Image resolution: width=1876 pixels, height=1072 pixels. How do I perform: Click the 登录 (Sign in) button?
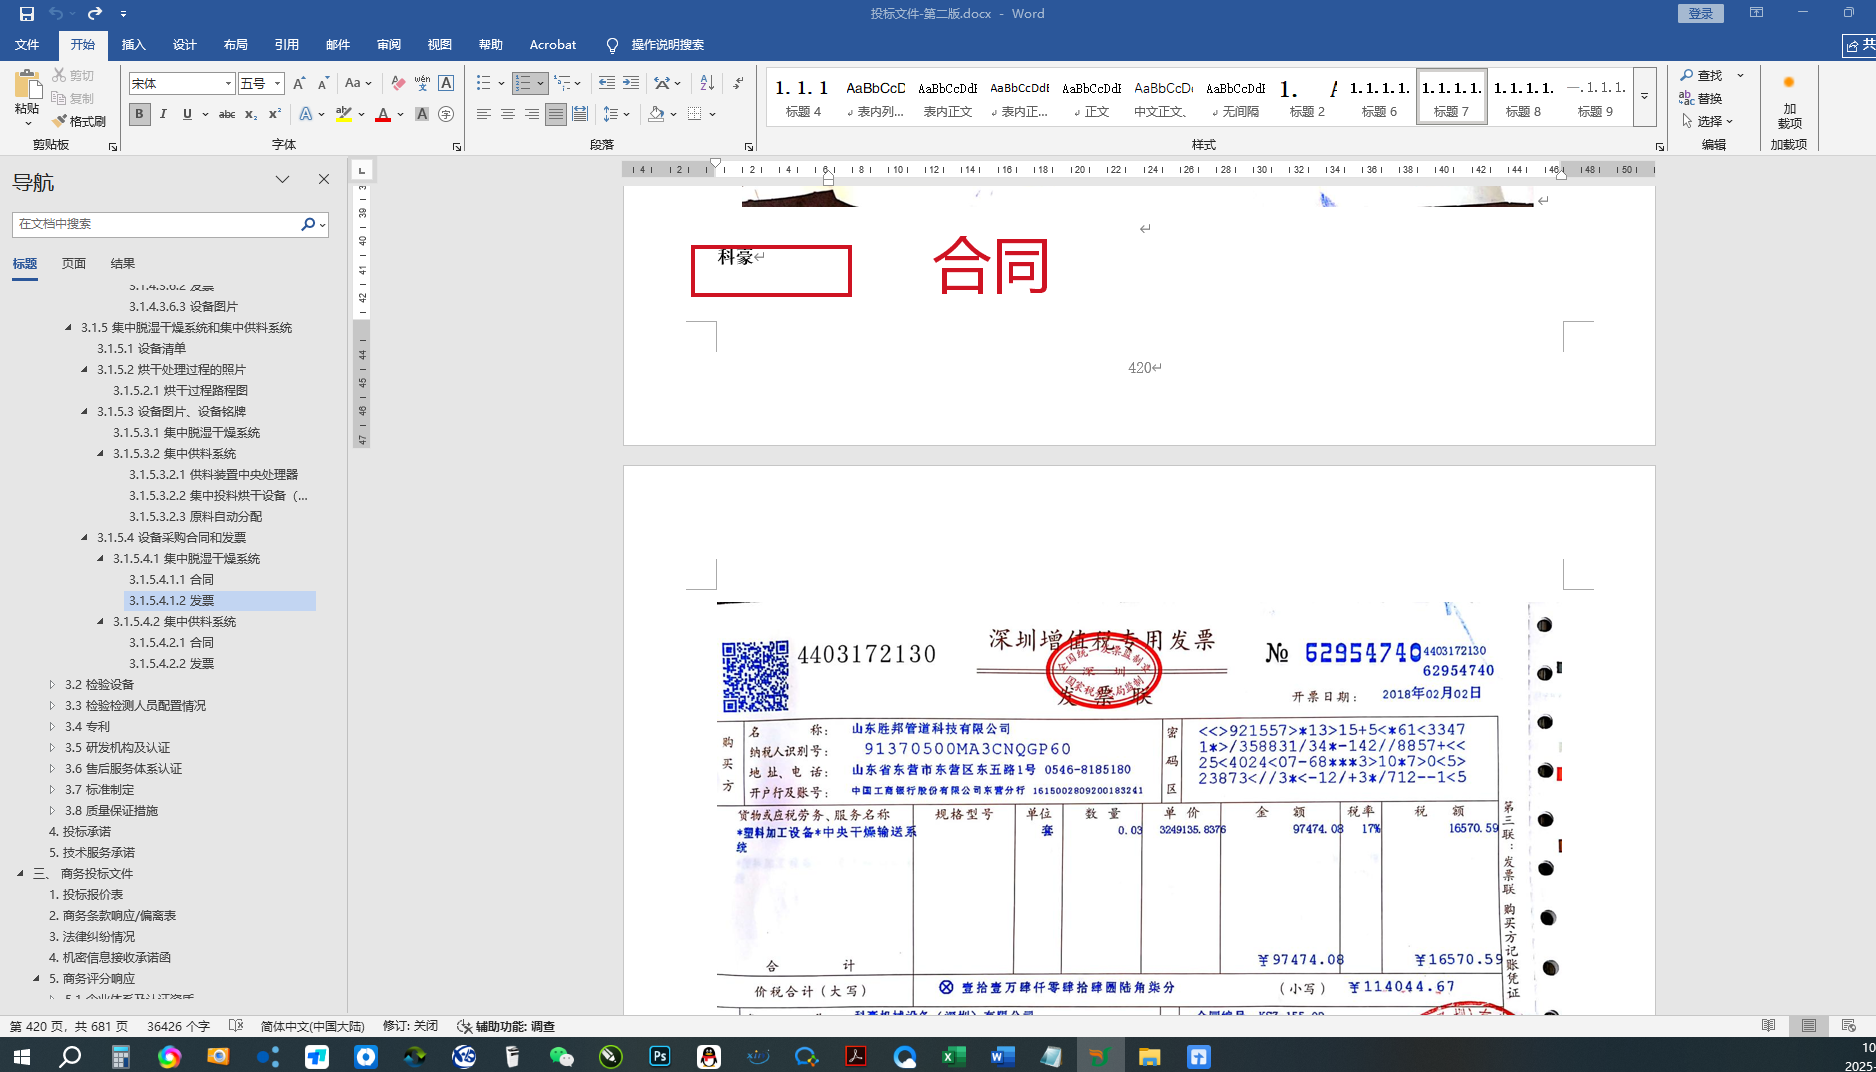pyautogui.click(x=1701, y=13)
